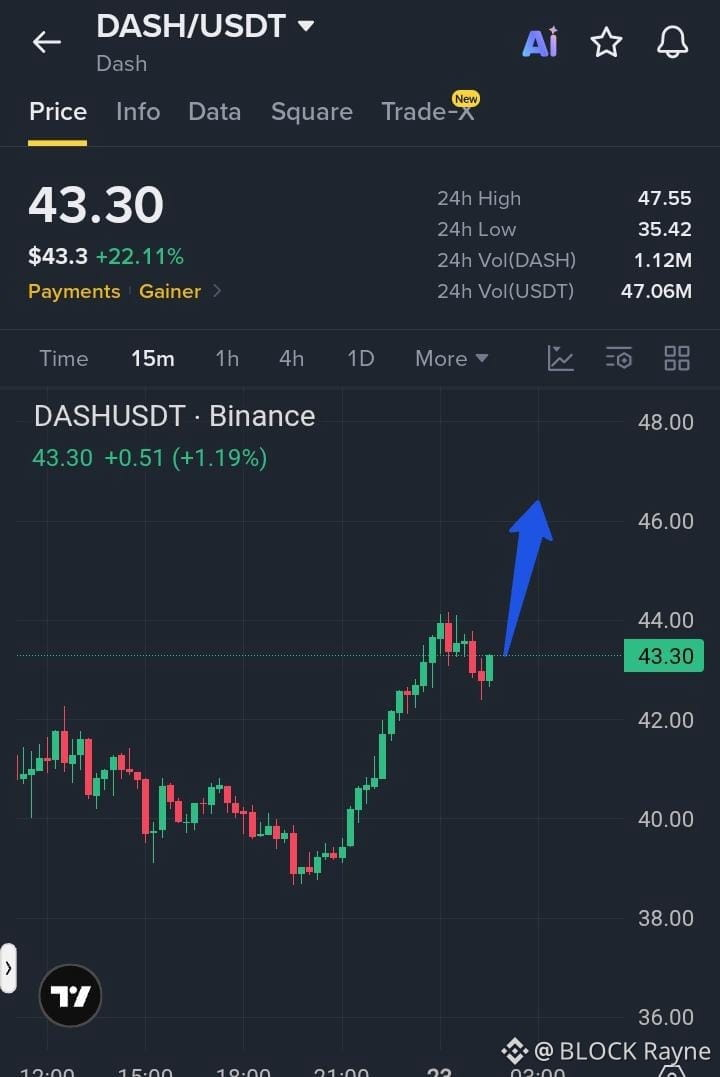720x1077 pixels.
Task: Switch to the Price tab
Action: (x=58, y=112)
